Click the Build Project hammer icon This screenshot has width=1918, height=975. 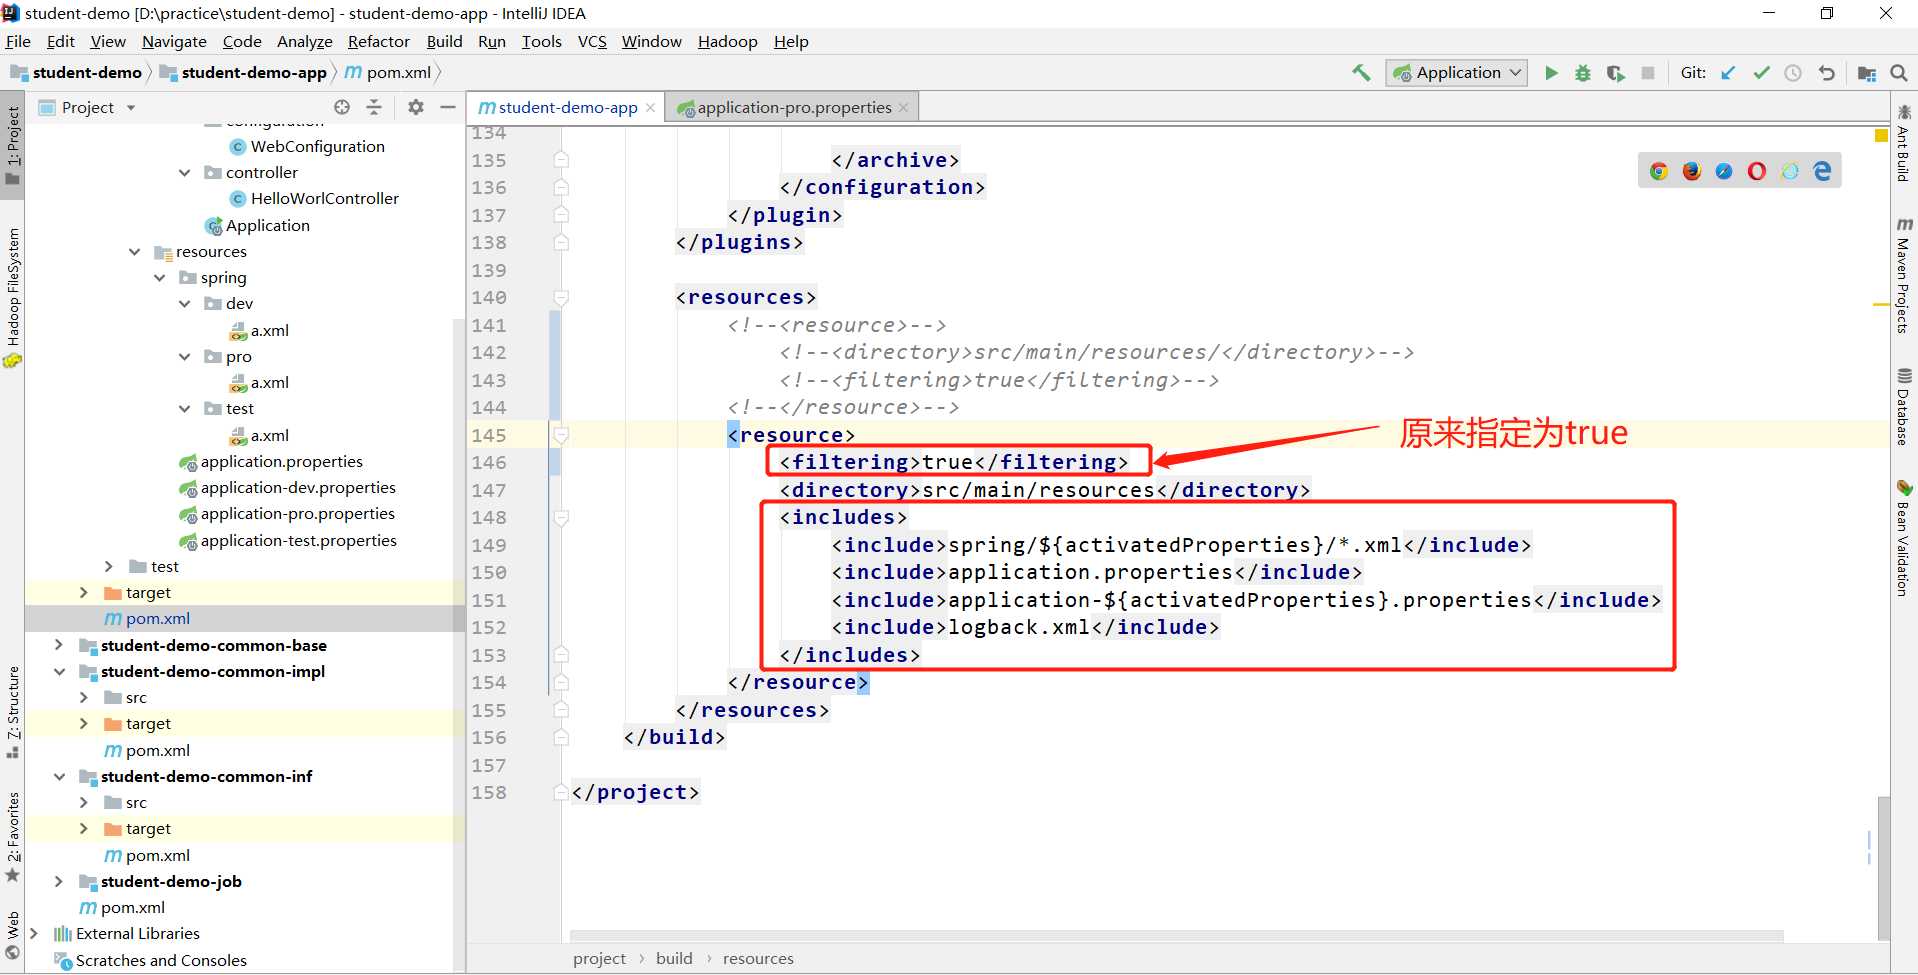click(x=1361, y=73)
